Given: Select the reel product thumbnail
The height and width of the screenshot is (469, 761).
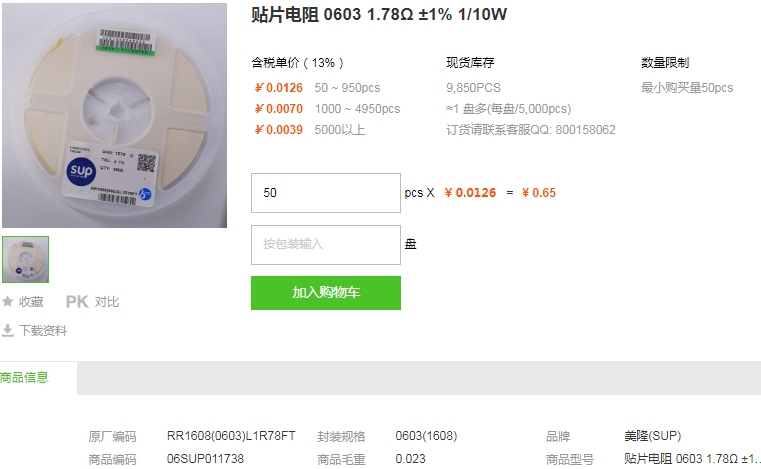Looking at the screenshot, I should coord(25,259).
